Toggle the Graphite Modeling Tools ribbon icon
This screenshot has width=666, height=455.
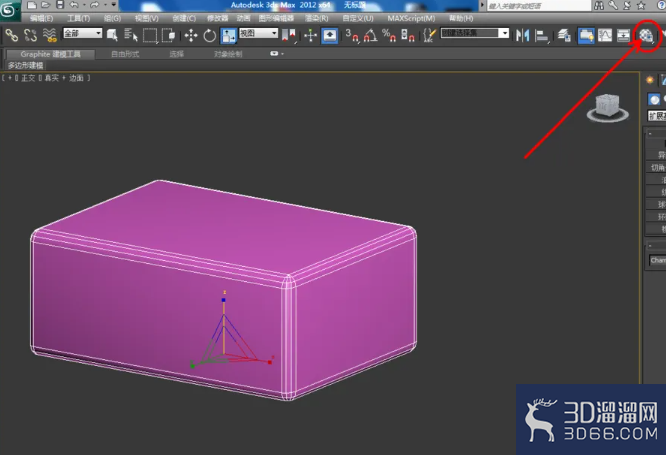(586, 35)
